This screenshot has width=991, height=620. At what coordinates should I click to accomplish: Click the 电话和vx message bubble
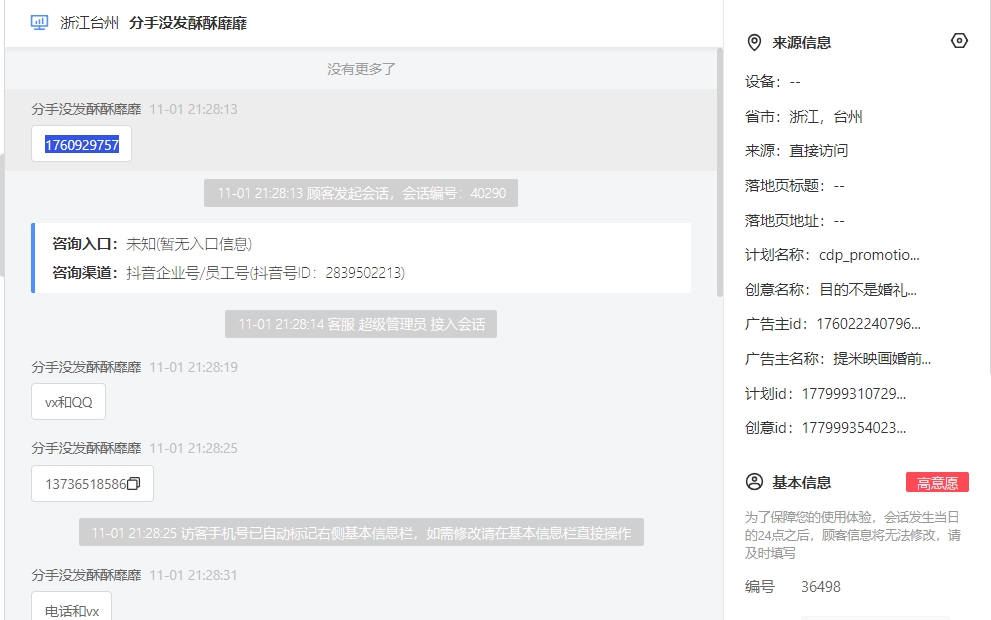click(x=71, y=607)
